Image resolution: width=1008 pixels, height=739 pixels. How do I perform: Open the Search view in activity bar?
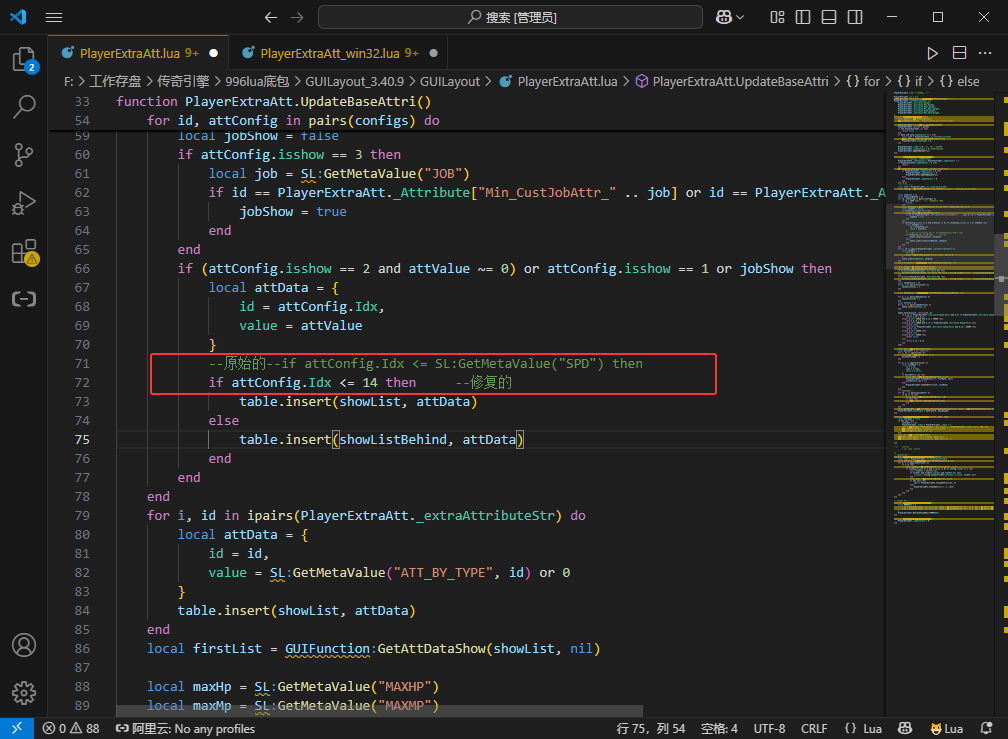(x=23, y=107)
